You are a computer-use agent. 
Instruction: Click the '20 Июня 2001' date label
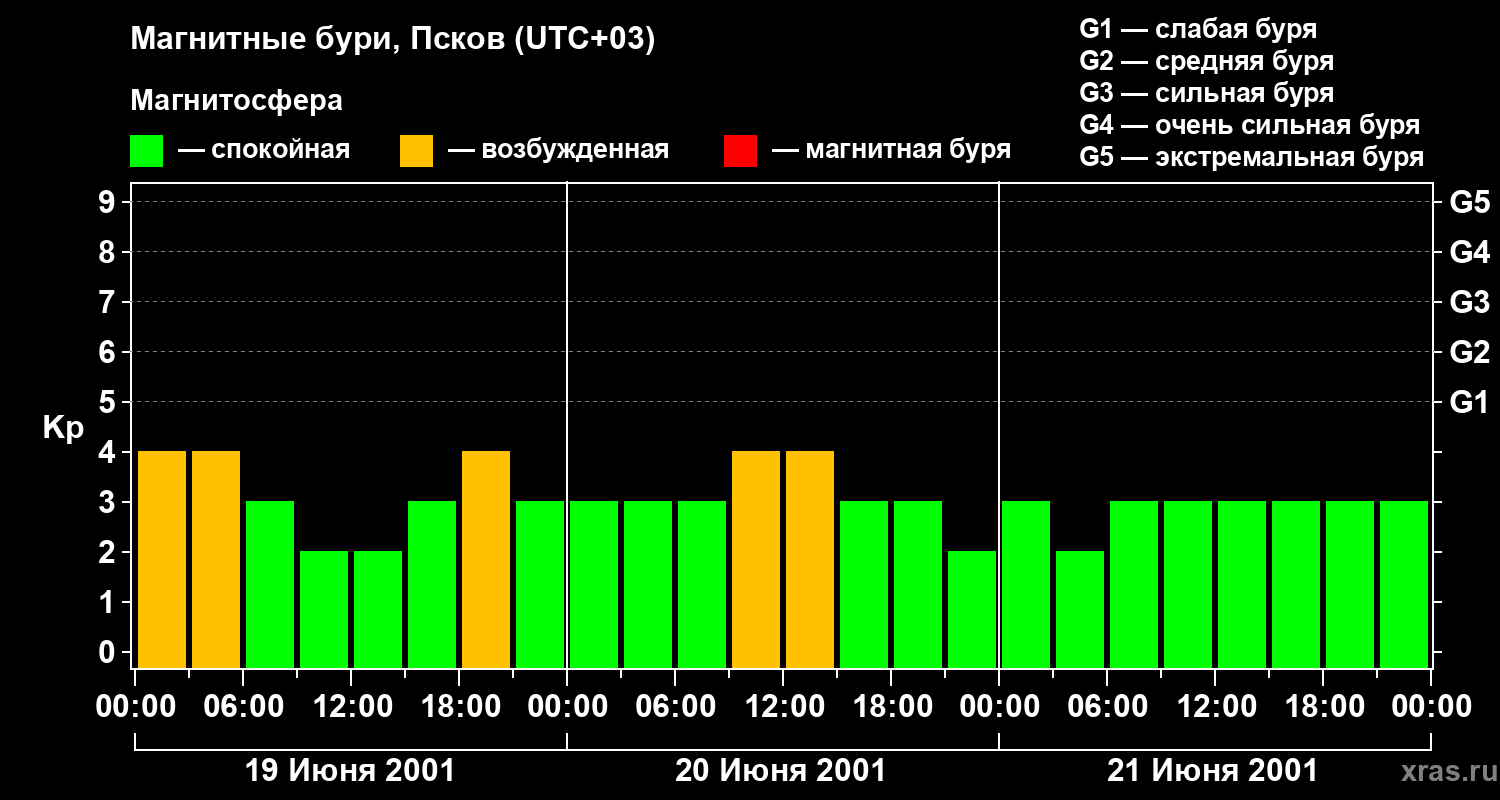click(781, 771)
